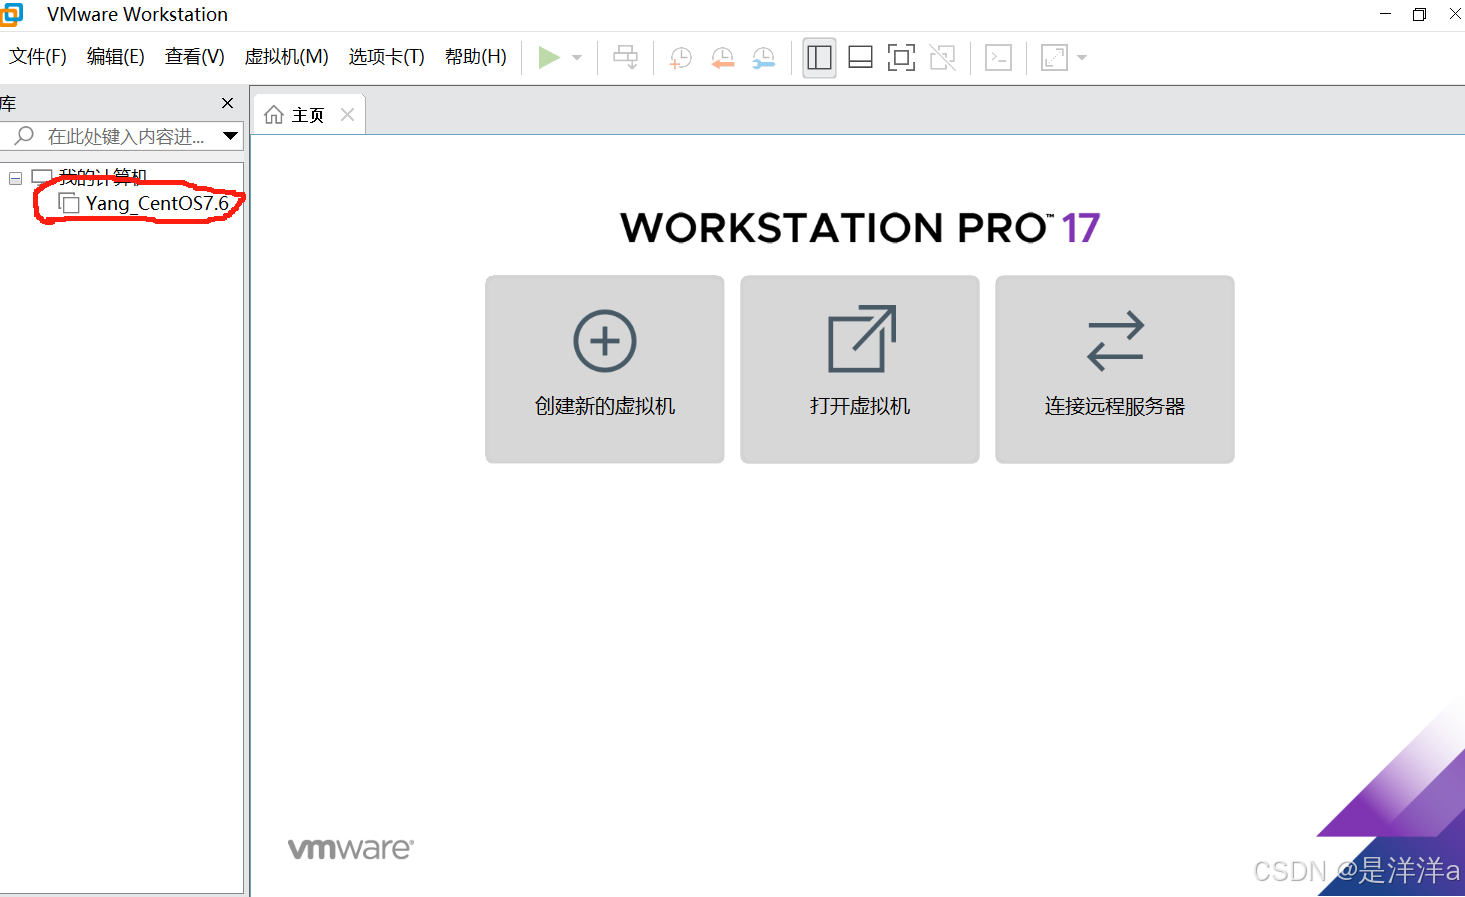This screenshot has height=897, width=1465.
Task: Toggle the library sidebar view icon
Action: (819, 57)
